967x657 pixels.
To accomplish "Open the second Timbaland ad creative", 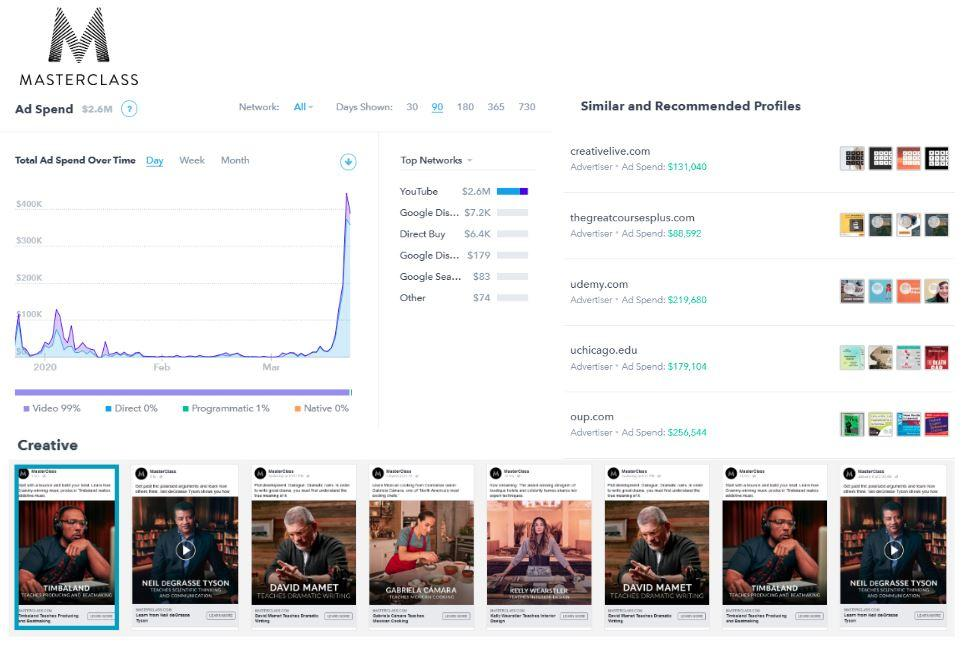I will (x=775, y=547).
